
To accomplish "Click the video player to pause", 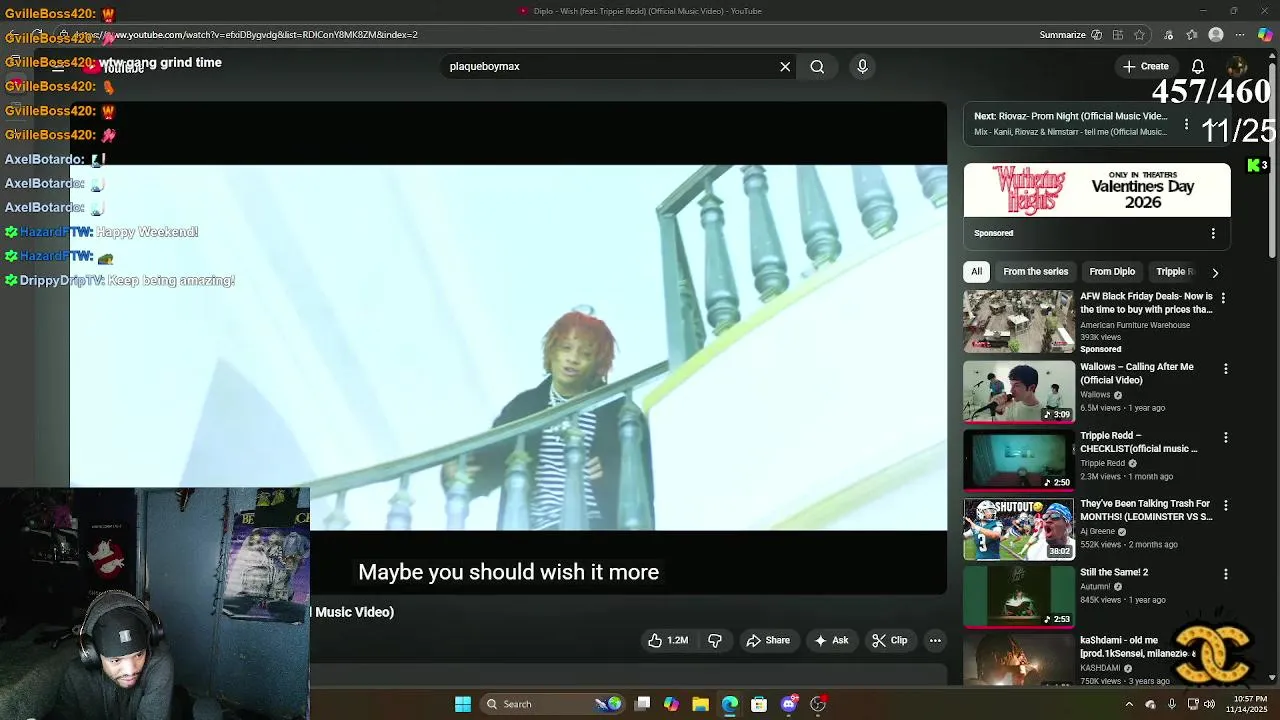I will click(x=508, y=348).
